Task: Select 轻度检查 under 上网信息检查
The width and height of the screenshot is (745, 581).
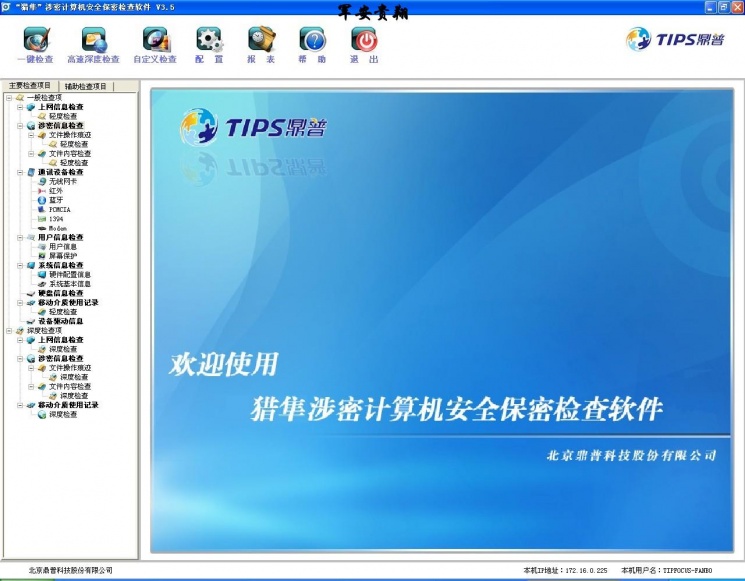Action: [x=63, y=116]
